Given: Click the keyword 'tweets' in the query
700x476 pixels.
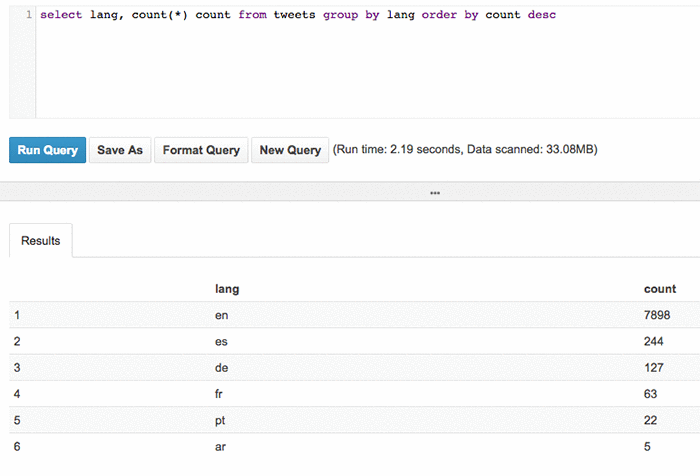Looking at the screenshot, I should click(x=294, y=15).
